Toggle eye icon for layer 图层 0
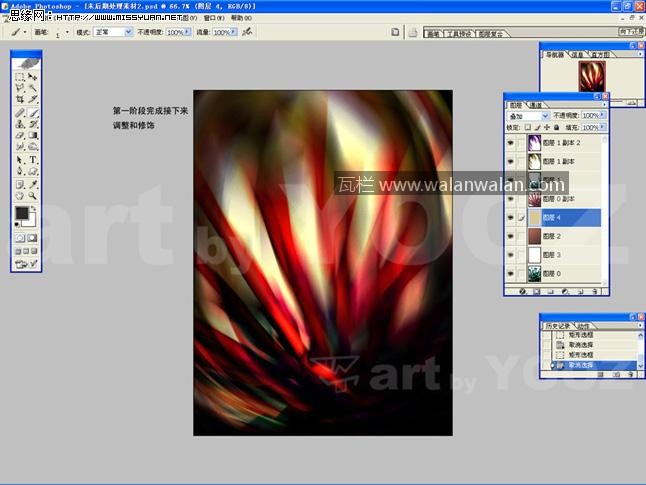The image size is (646, 485). 511,273
